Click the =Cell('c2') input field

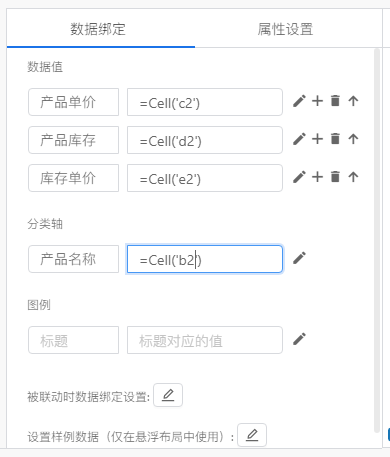[205, 102]
